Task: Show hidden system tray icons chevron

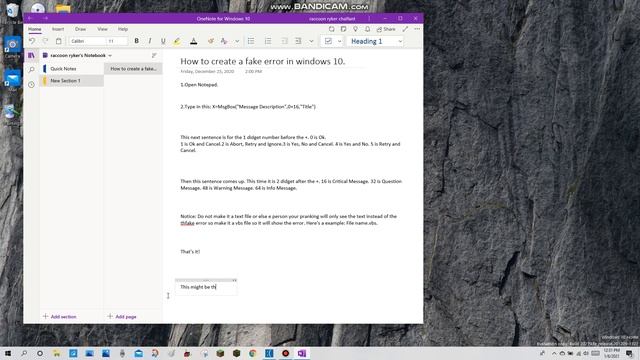Action: coord(554,353)
